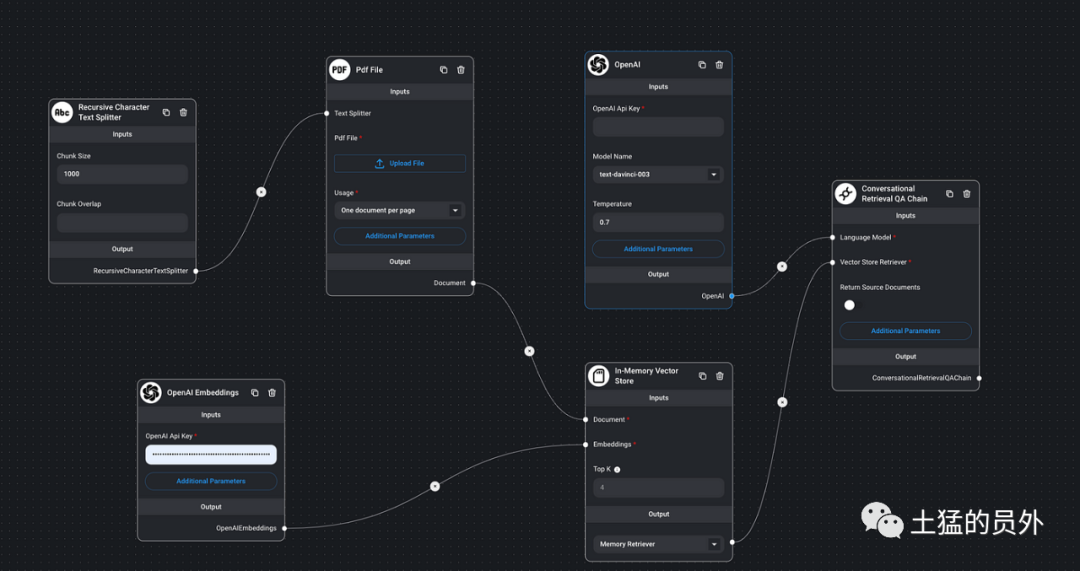Duplicate the OpenAI Embeddings node
Screen dimensions: 1080x571
click(x=255, y=393)
